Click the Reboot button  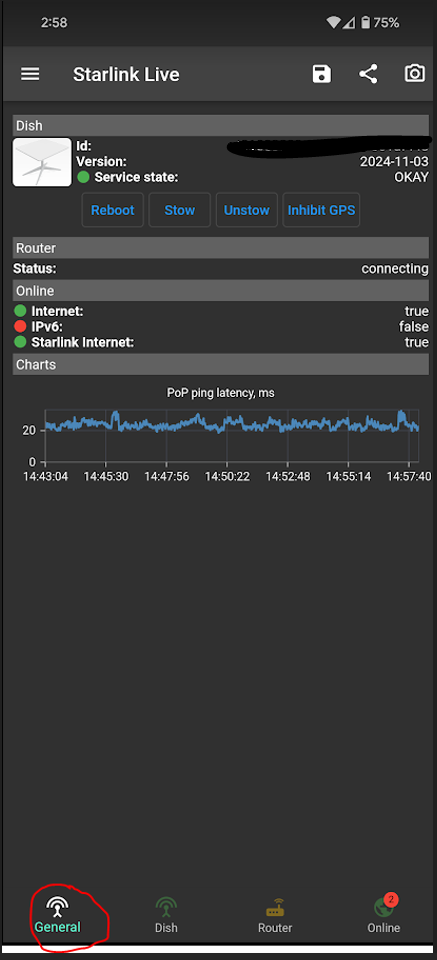pyautogui.click(x=113, y=210)
